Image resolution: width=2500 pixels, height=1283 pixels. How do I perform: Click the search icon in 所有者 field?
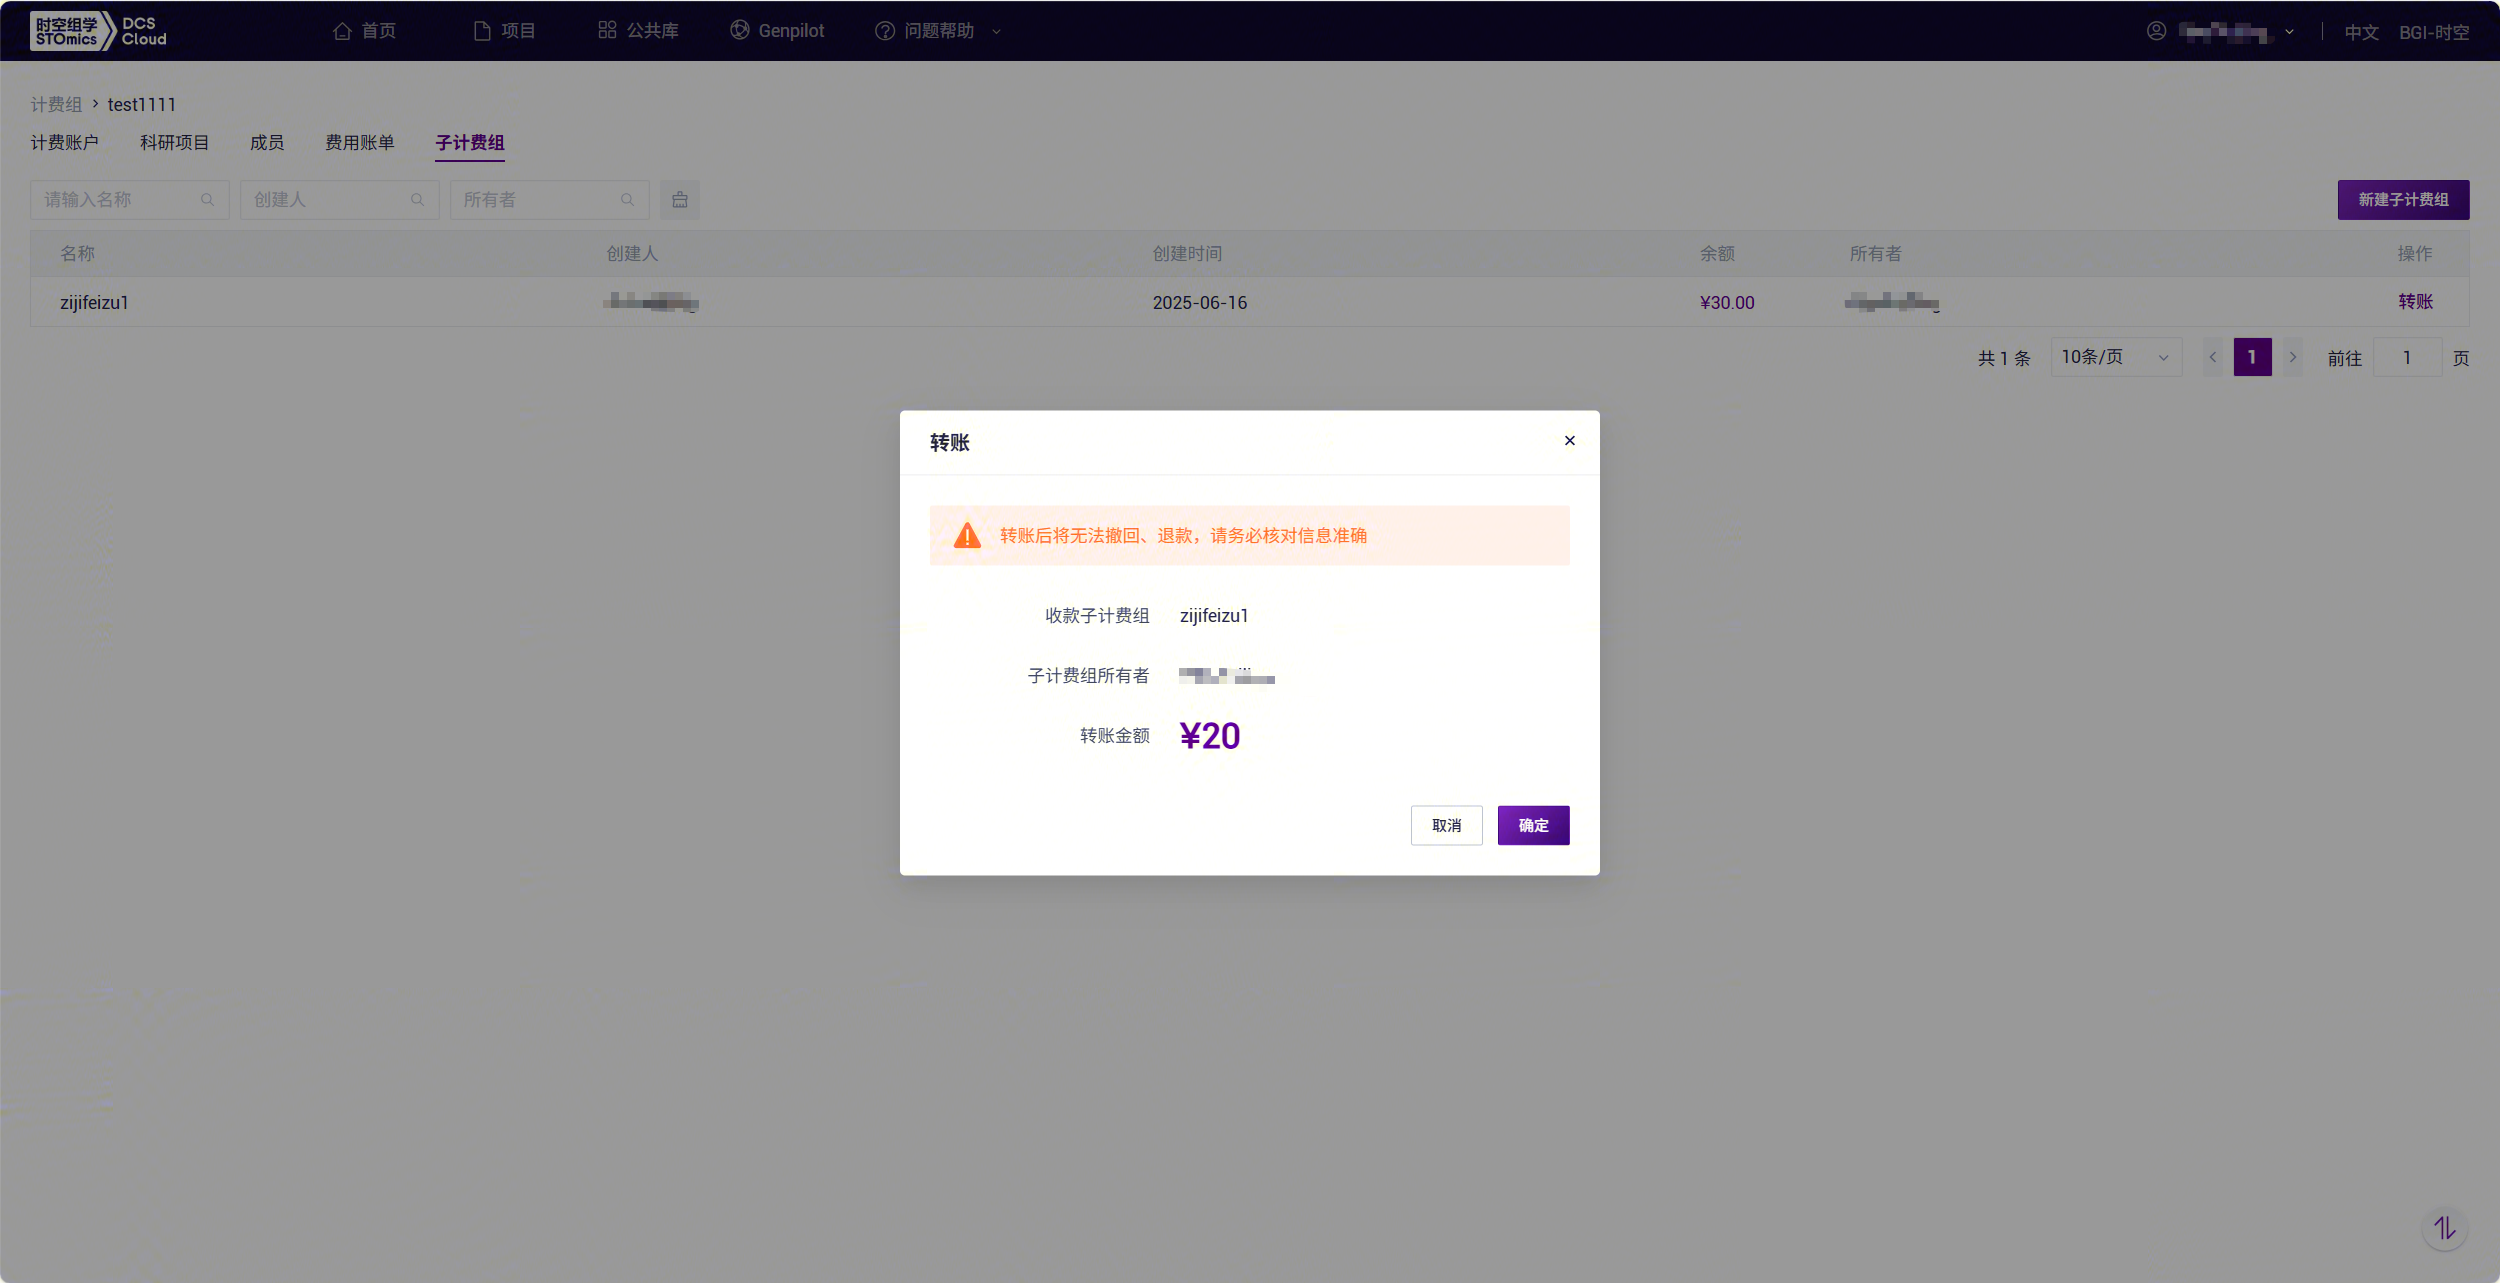pos(627,200)
